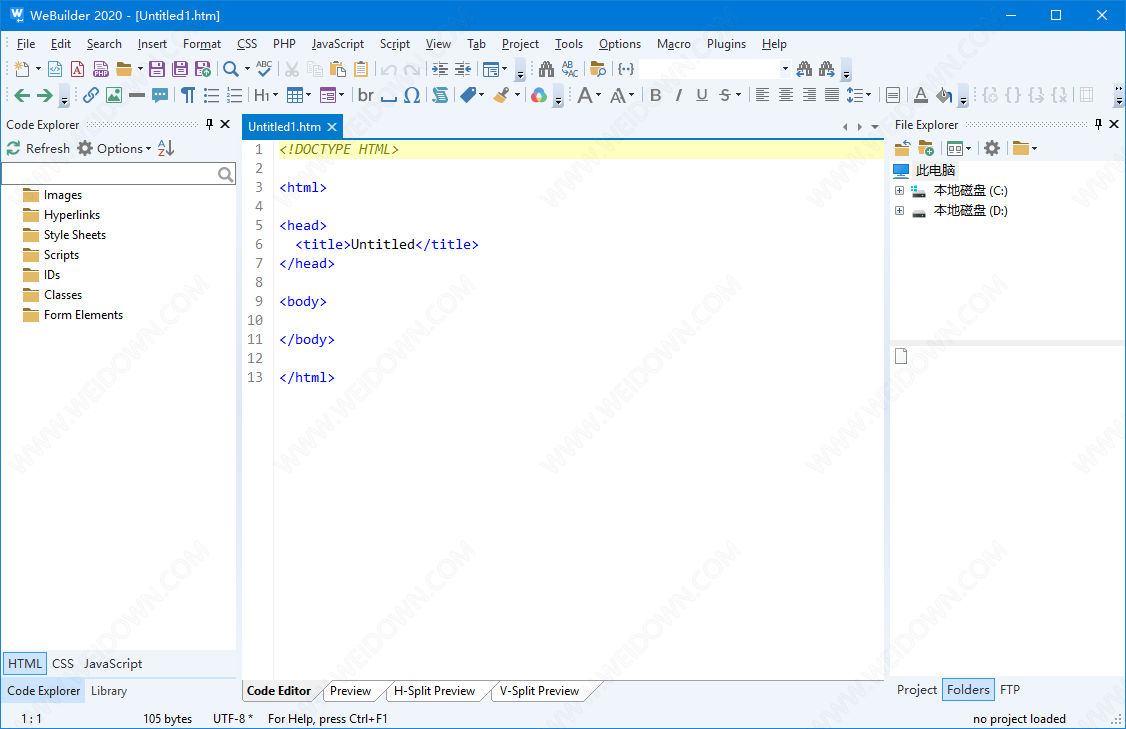This screenshot has height=729, width=1126.
Task: Expand the 本地磁盘 (C:) drive
Action: click(x=899, y=190)
